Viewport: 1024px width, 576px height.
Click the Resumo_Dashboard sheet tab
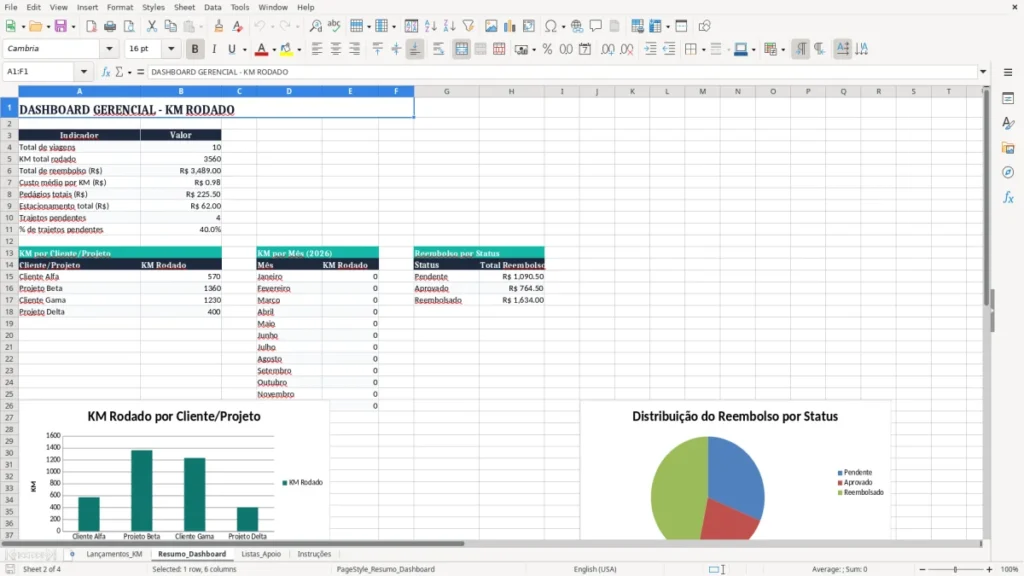coord(192,554)
